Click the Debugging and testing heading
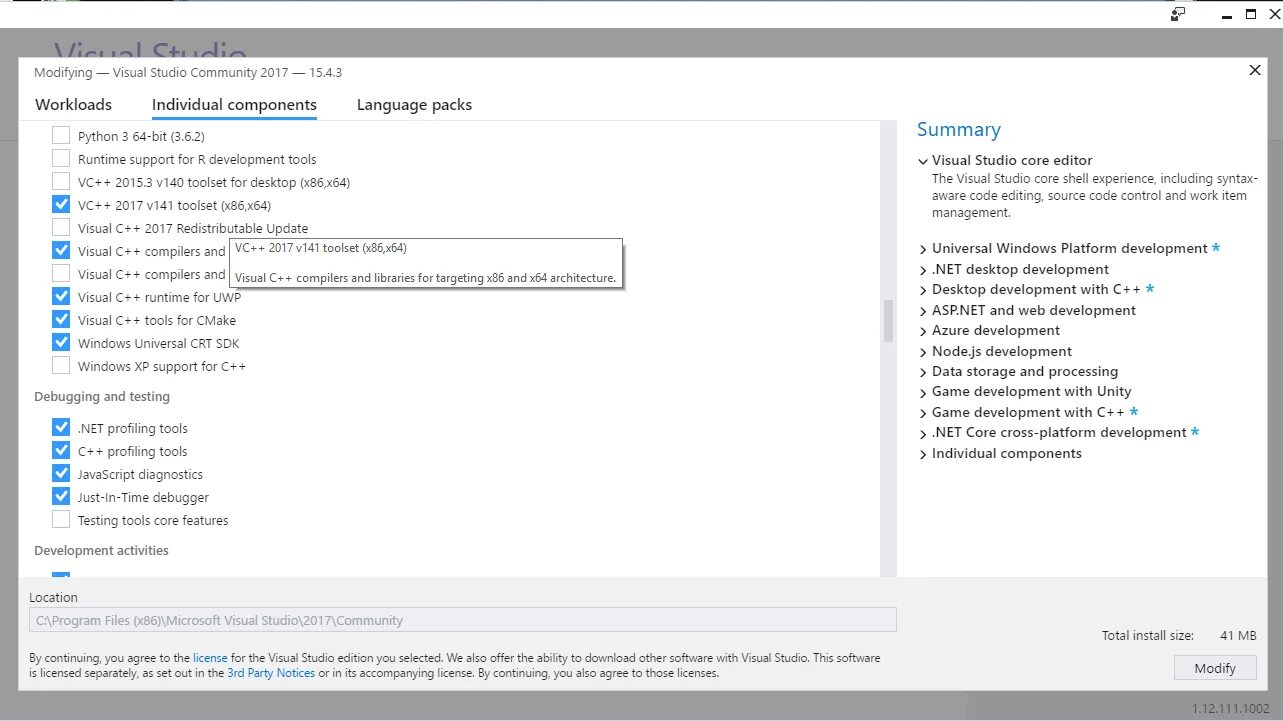This screenshot has width=1283, height=721. 102,397
